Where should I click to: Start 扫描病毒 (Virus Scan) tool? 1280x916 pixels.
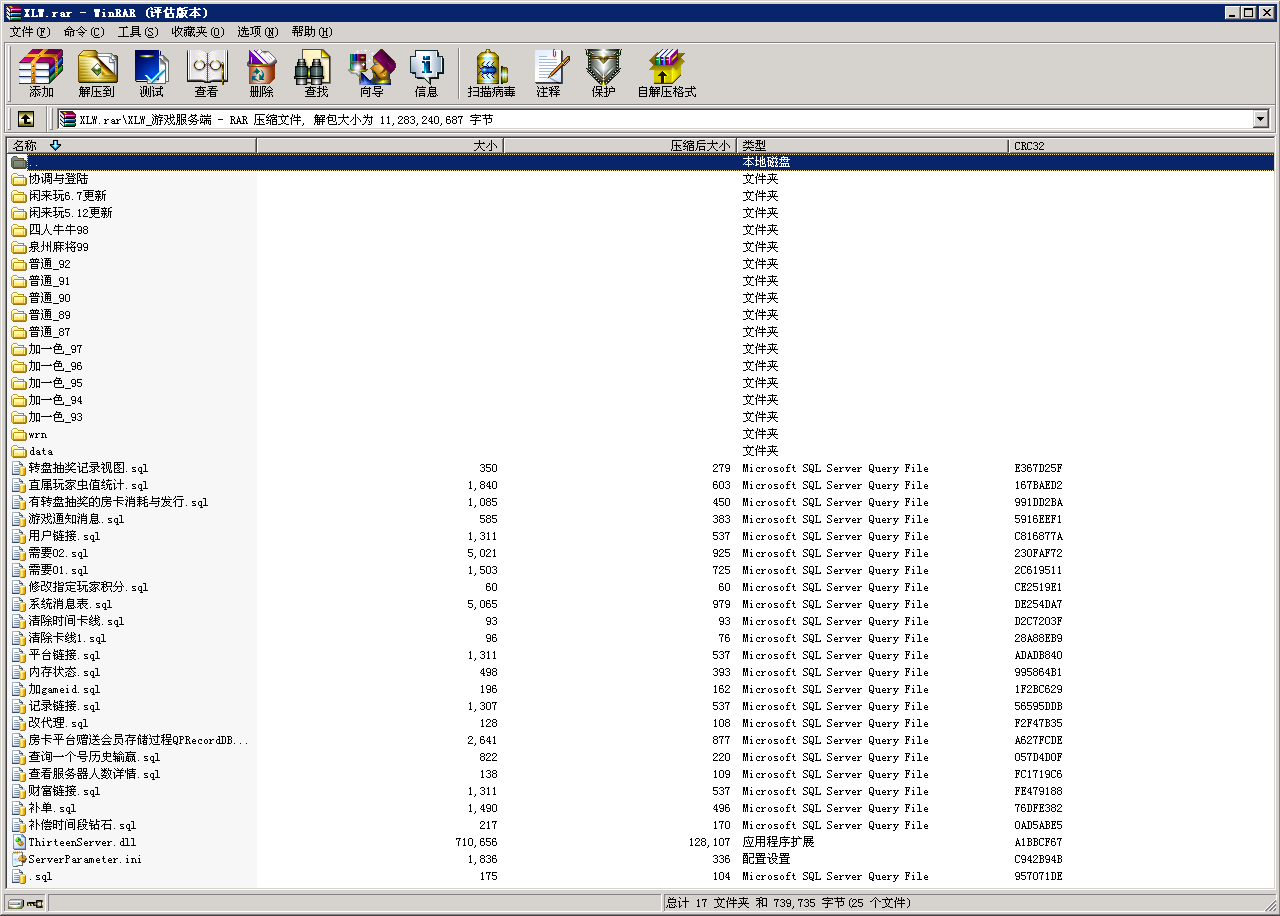pyautogui.click(x=491, y=74)
